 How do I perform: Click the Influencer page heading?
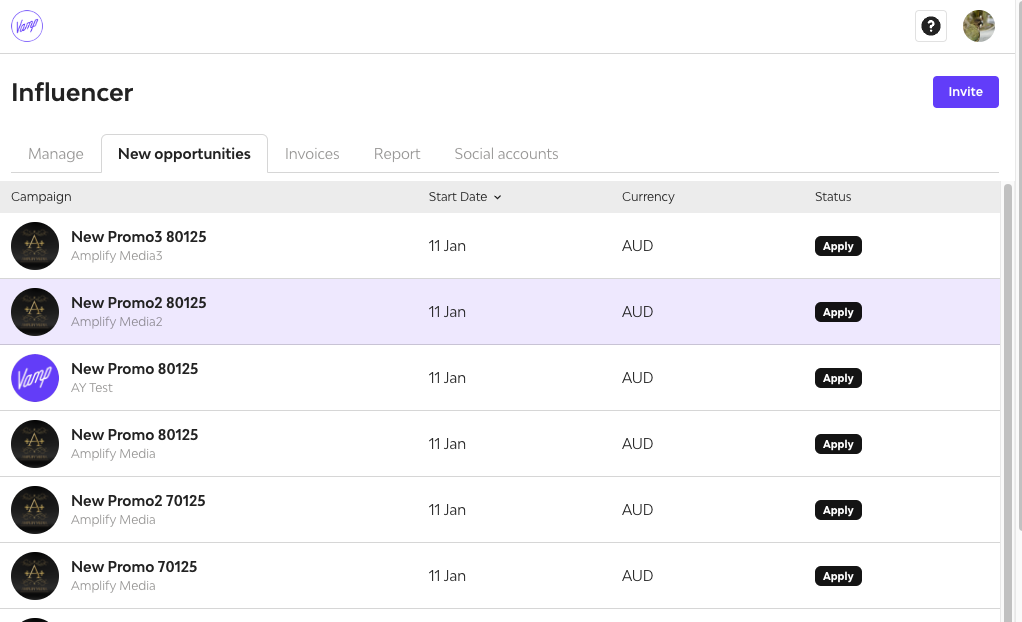pyautogui.click(x=72, y=93)
